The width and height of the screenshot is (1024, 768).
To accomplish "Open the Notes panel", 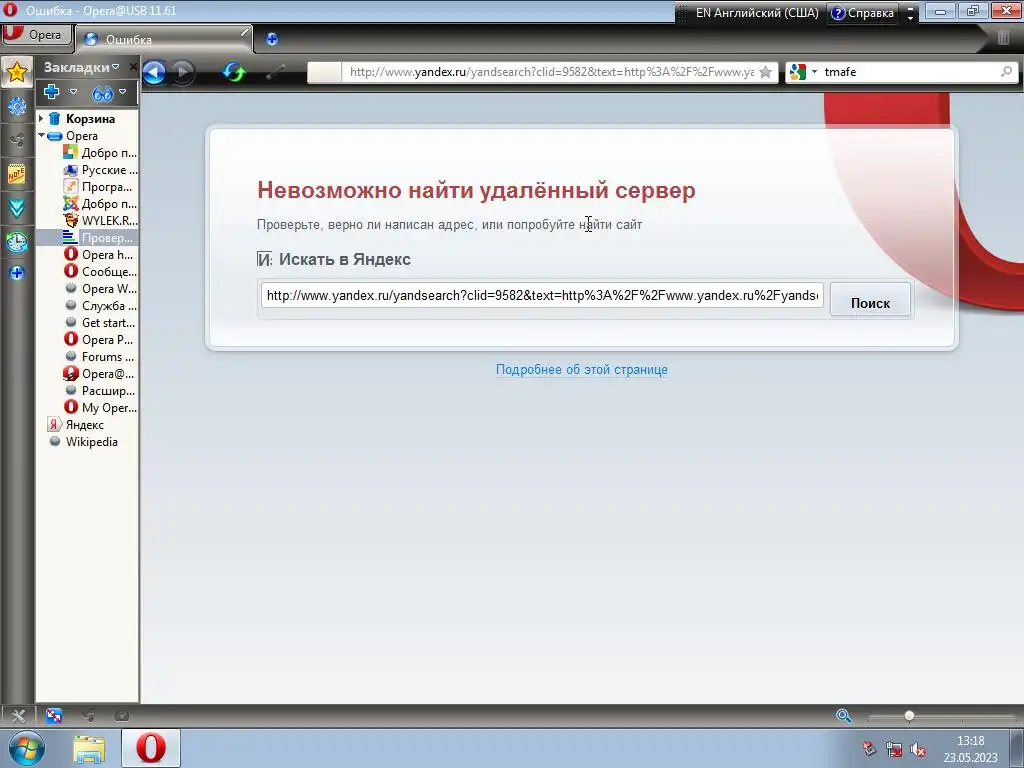I will 17,174.
